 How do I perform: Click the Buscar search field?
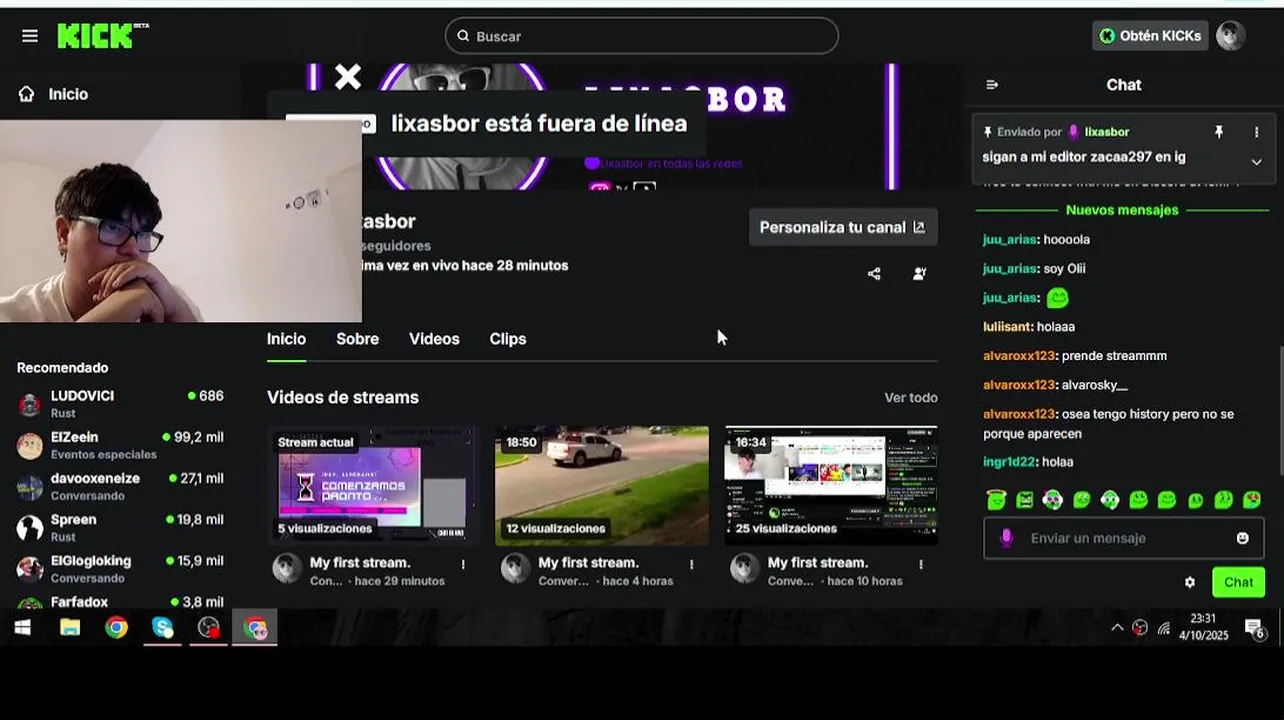[x=641, y=36]
